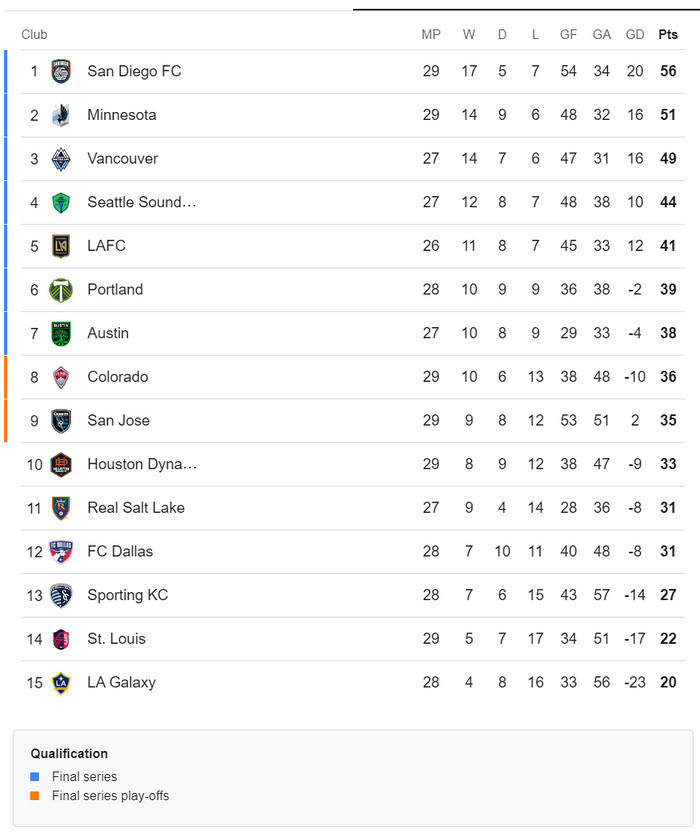
Task: Click the Portland Timbers logo
Action: tap(61, 290)
